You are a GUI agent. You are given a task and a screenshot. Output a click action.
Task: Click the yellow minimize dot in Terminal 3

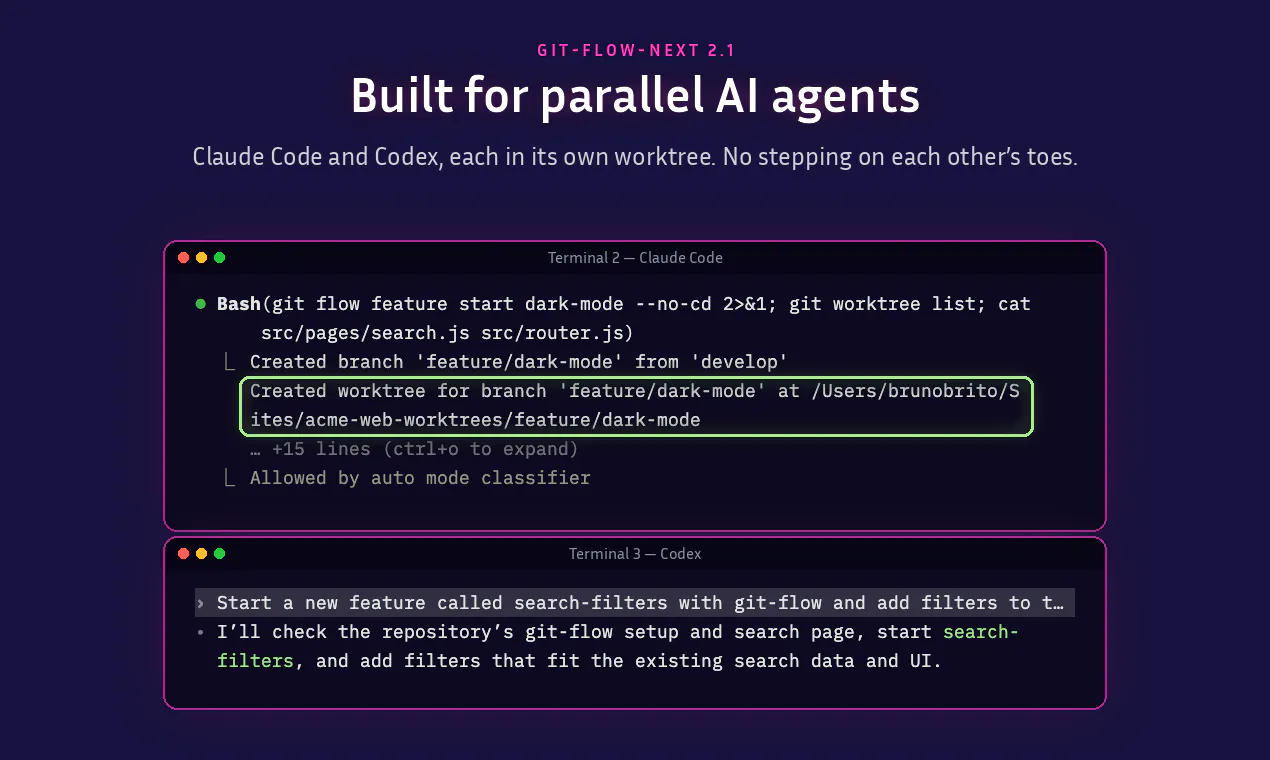point(202,554)
